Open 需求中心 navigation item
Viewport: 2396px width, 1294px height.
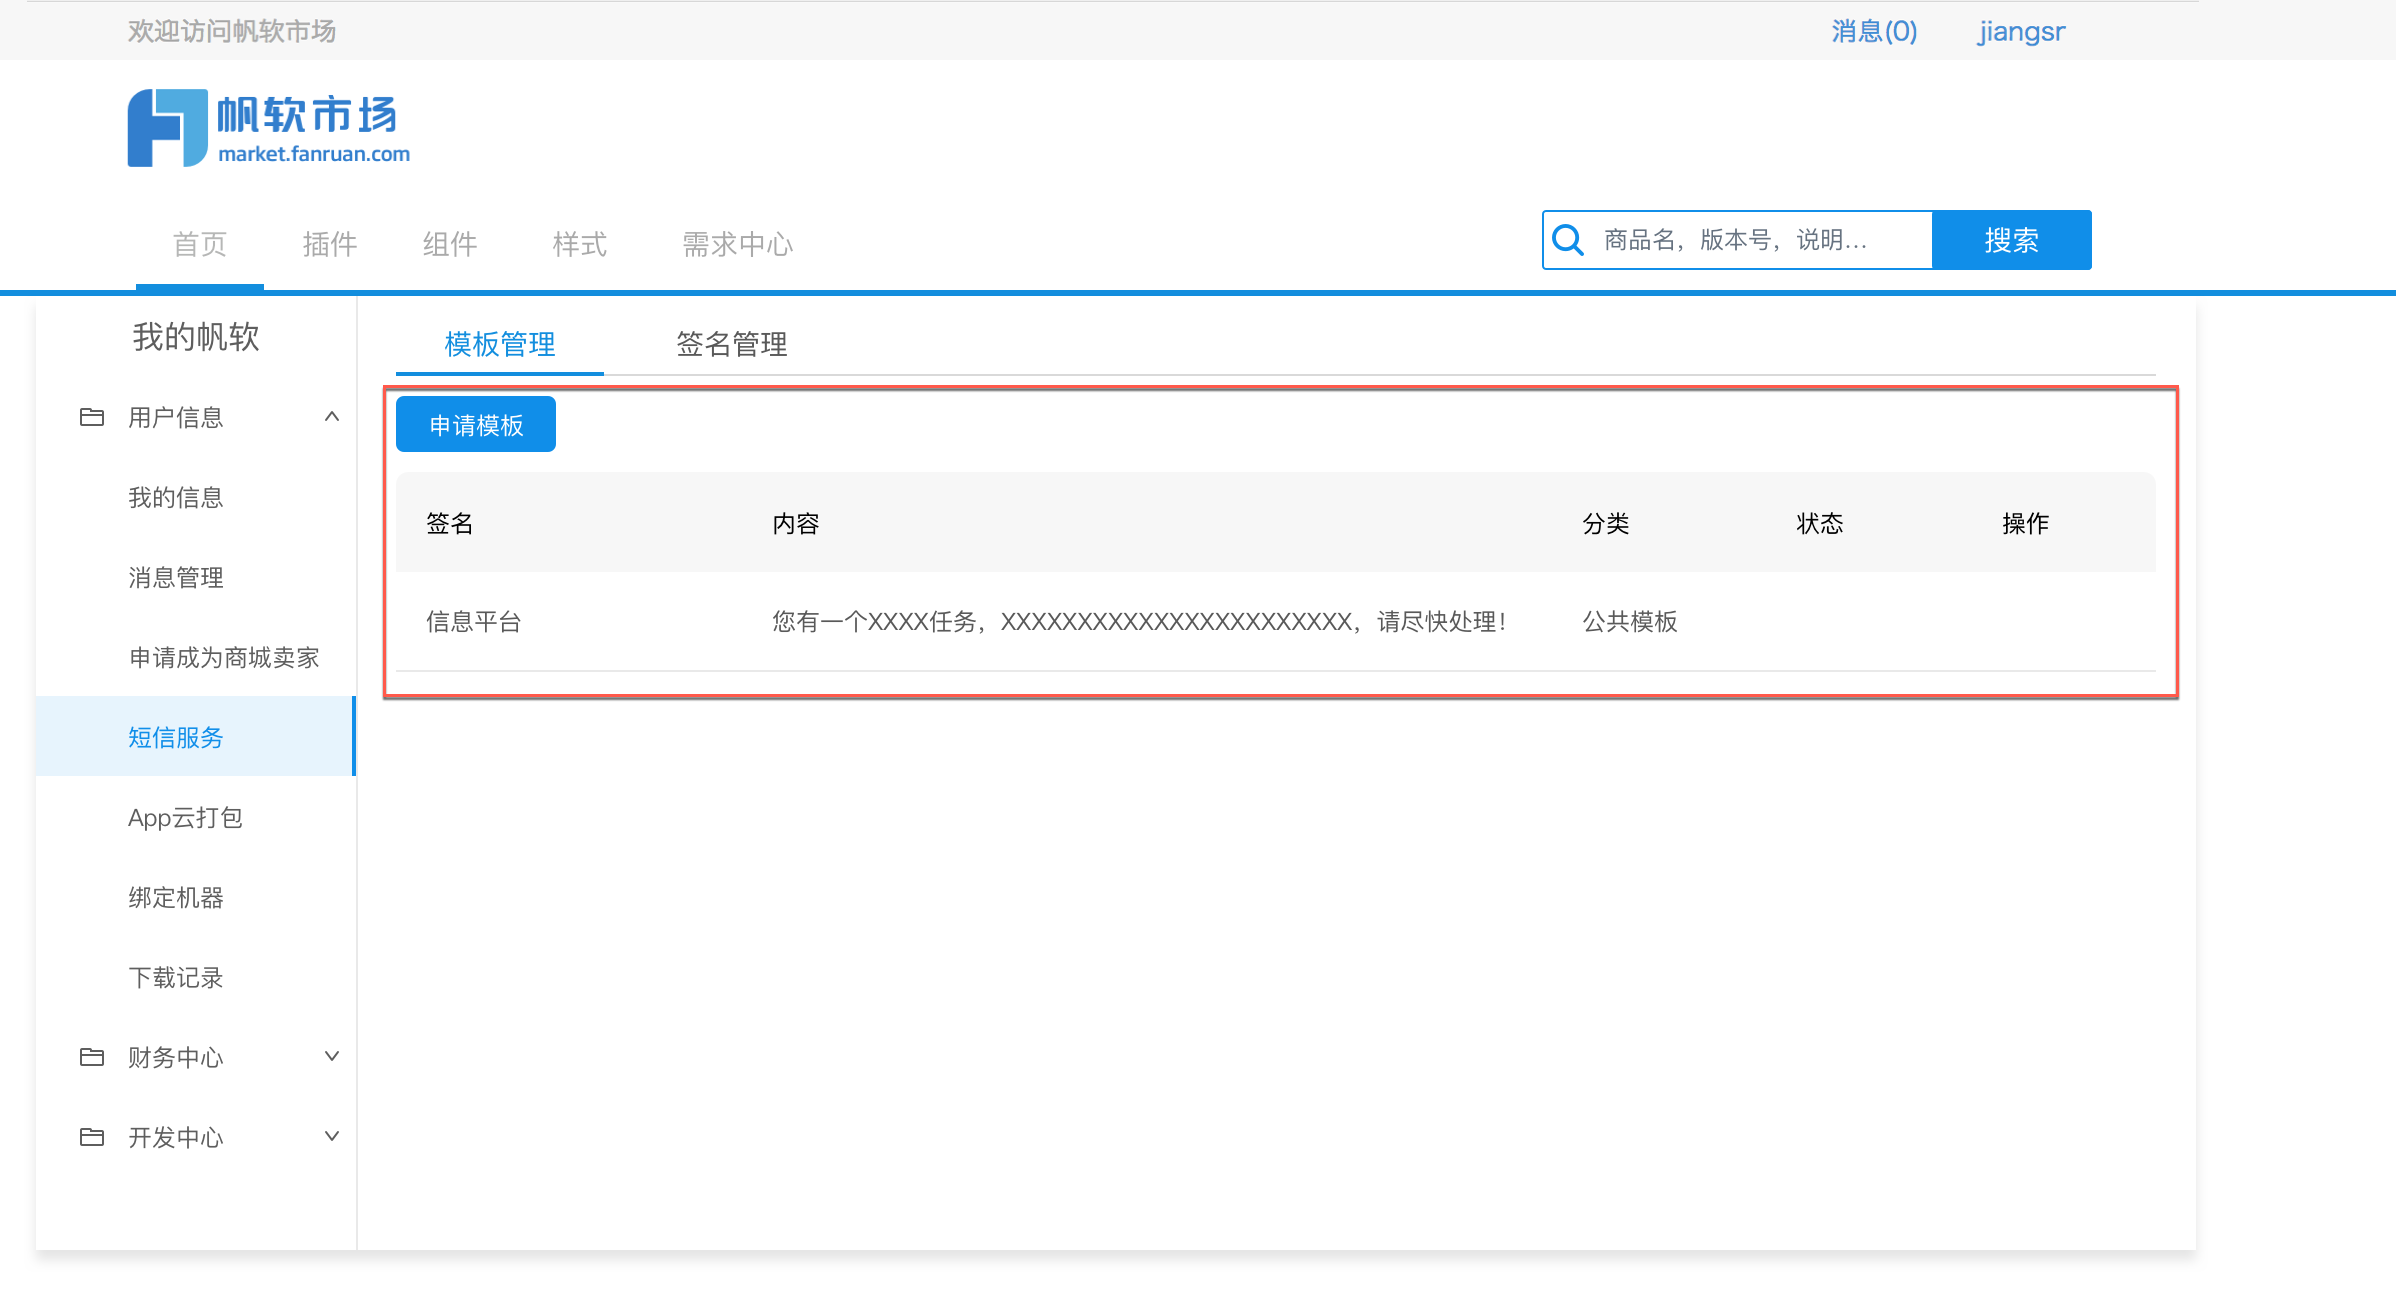(737, 244)
